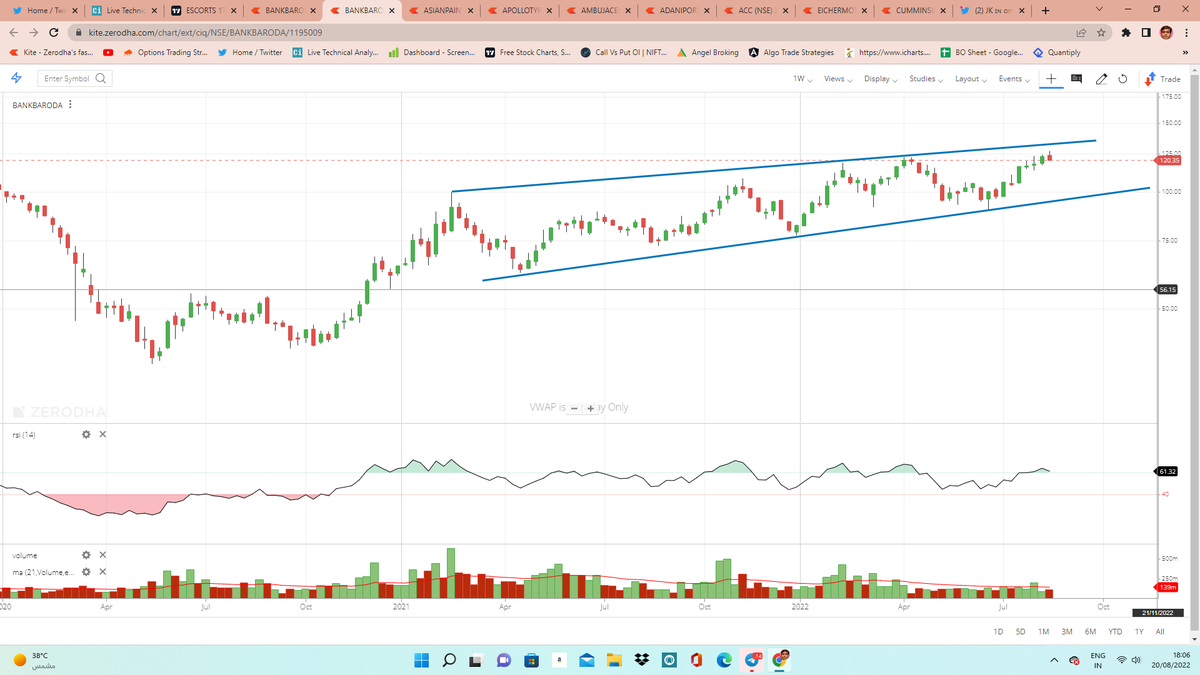Remove the volume study
Image resolution: width=1200 pixels, height=675 pixels.
103,555
